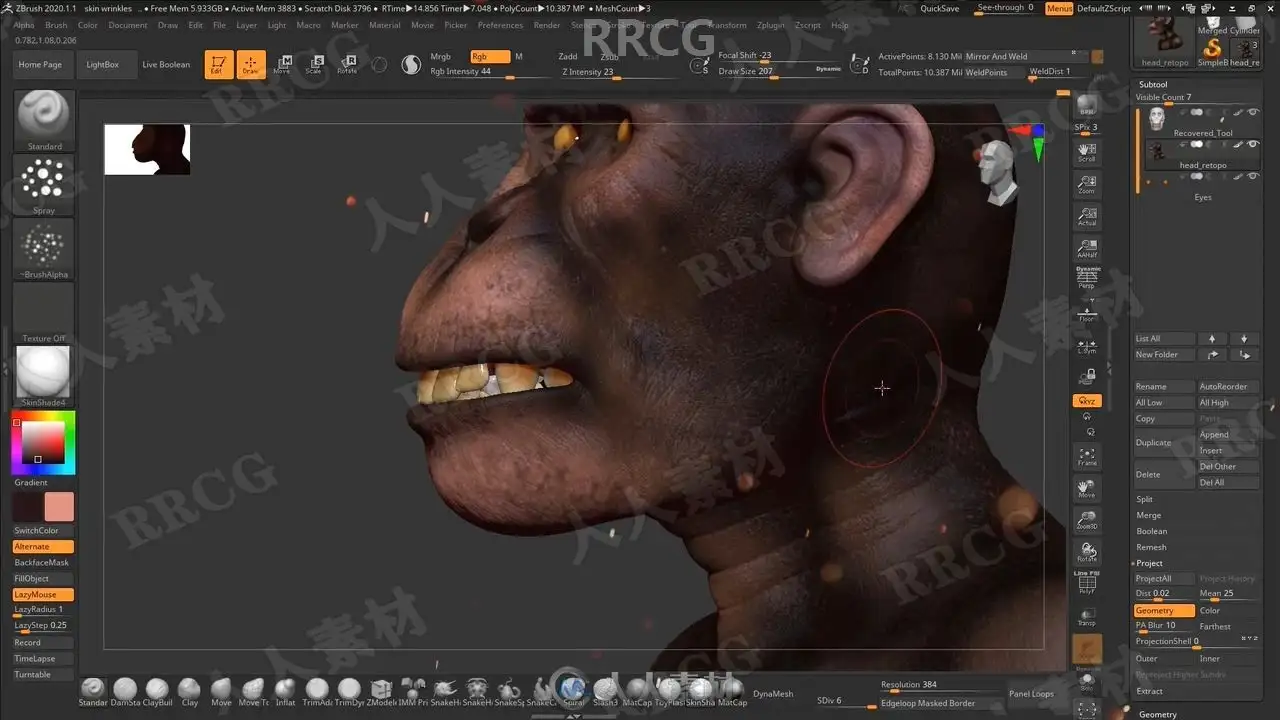
Task: Toggle LazyMouse on or off
Action: (43, 594)
